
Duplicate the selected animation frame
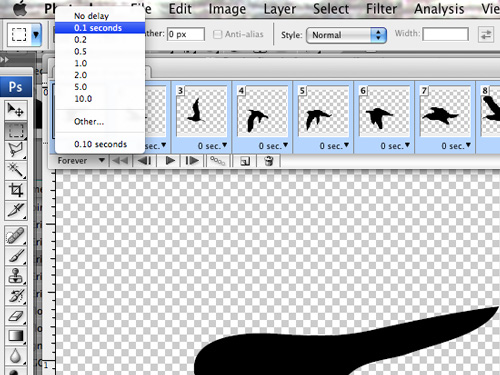pyautogui.click(x=245, y=162)
